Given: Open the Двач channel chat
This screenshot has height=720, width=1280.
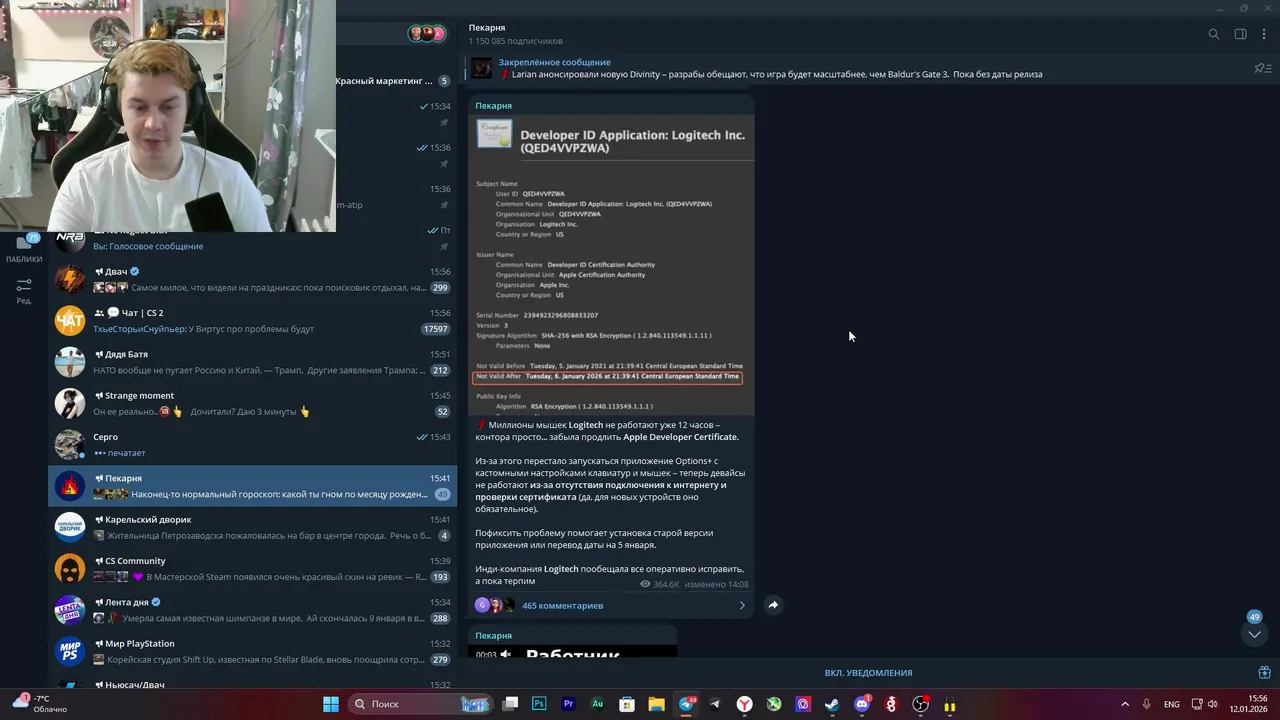Looking at the screenshot, I should pos(253,279).
